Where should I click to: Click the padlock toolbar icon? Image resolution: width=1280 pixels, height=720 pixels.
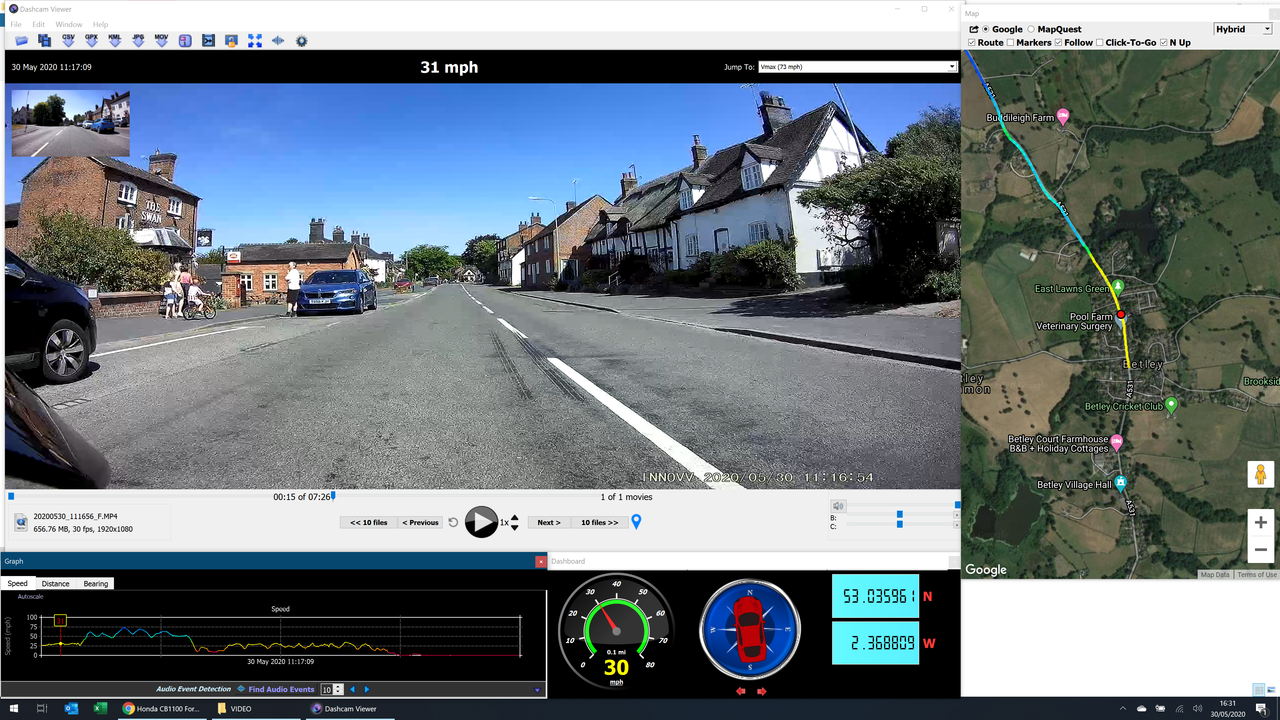coord(231,41)
